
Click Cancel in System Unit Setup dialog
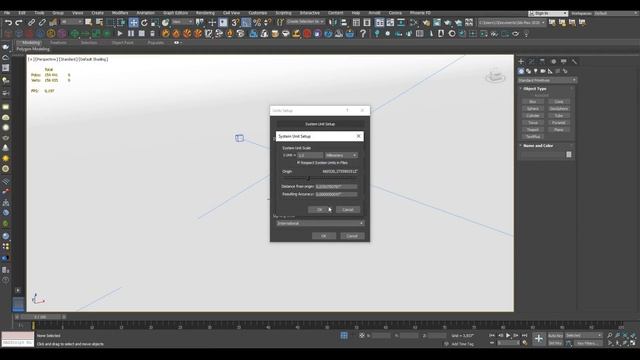(x=348, y=209)
